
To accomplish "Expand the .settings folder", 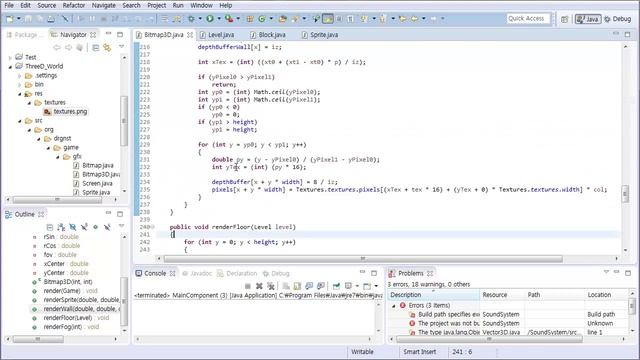I will point(19,76).
